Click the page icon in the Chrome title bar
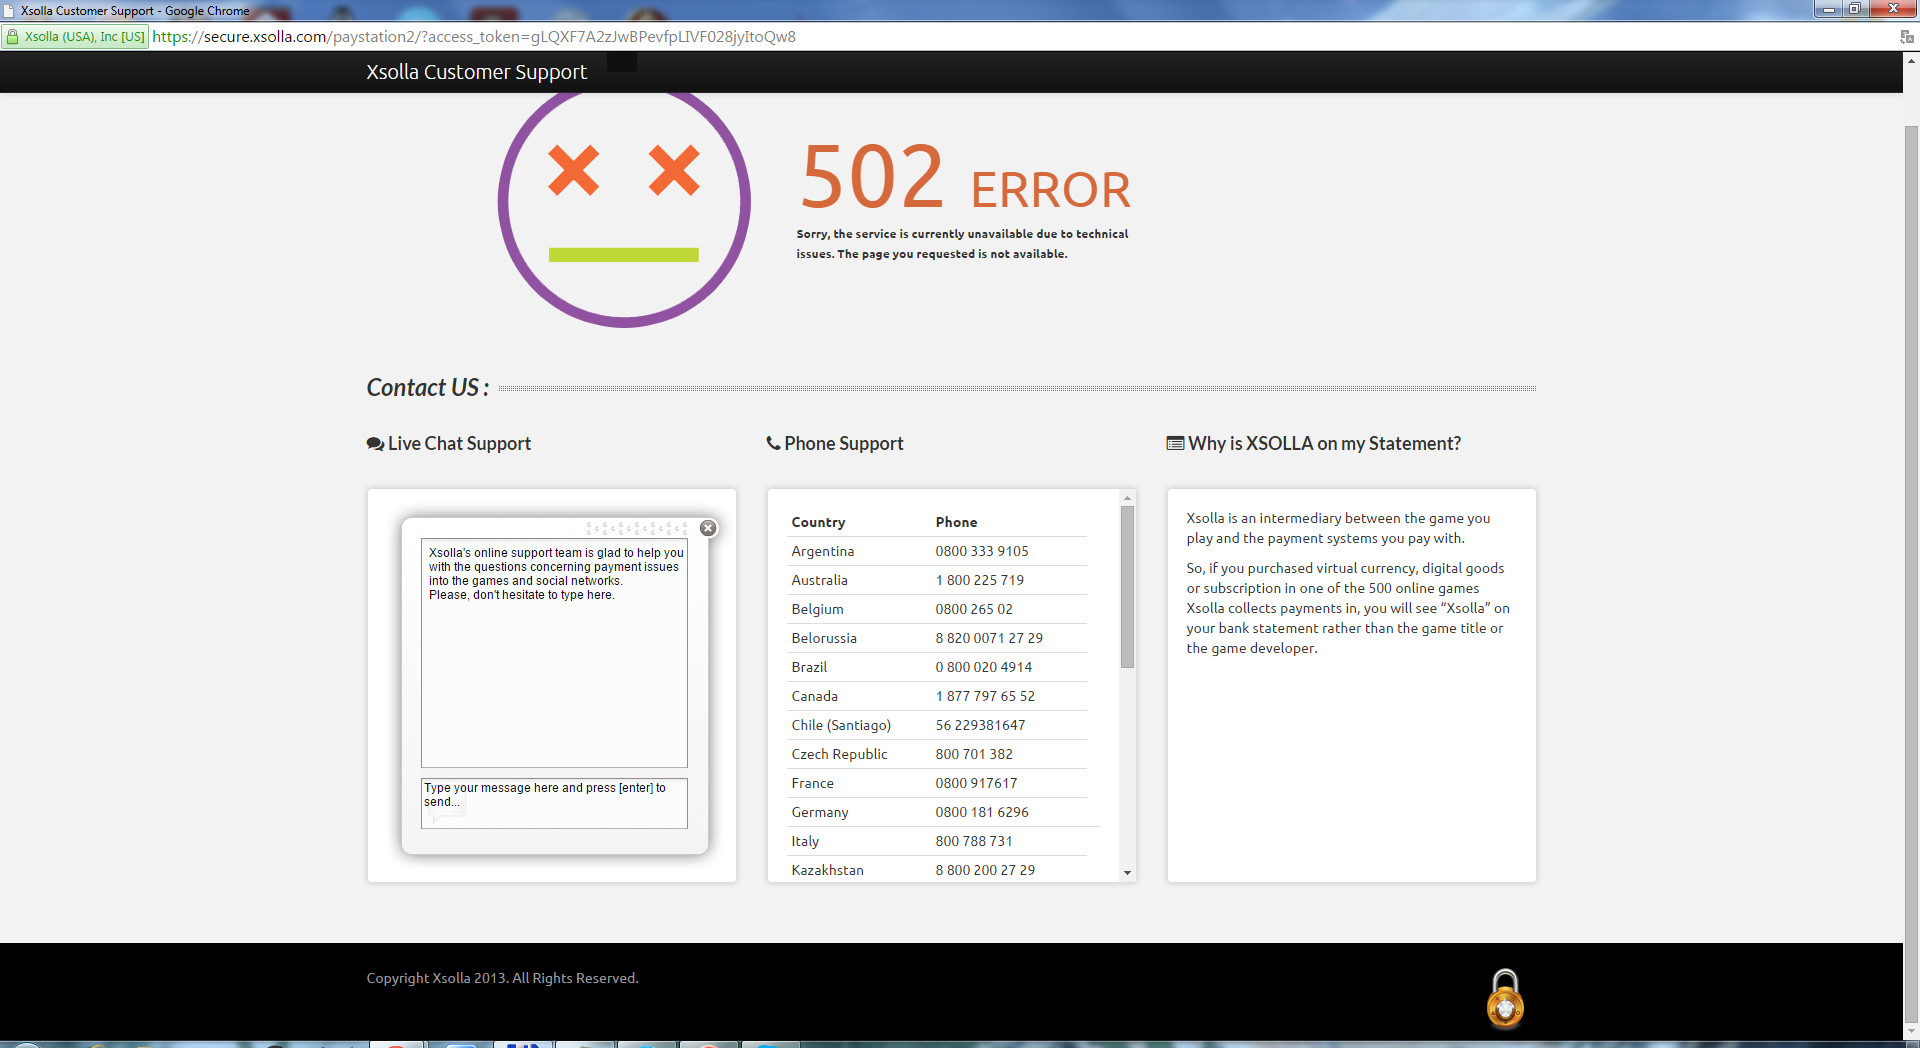Viewport: 1920px width, 1048px height. click(x=9, y=11)
